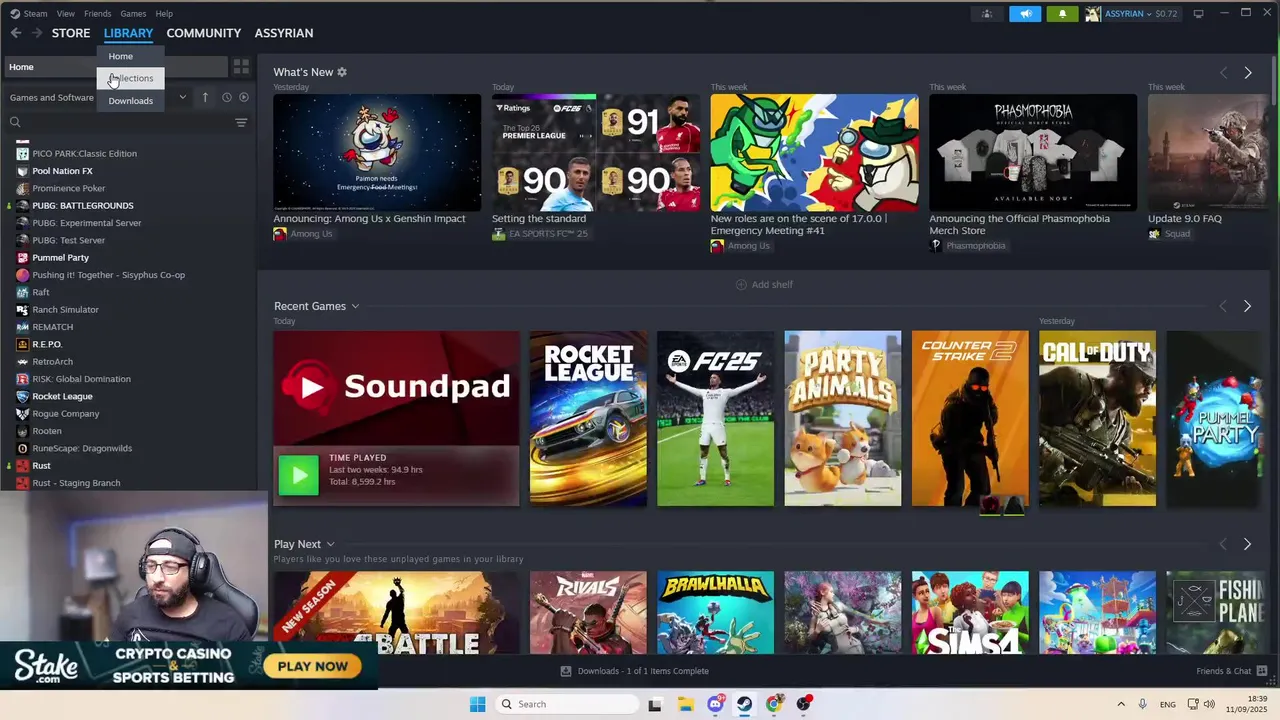Viewport: 1280px width, 720px height.
Task: Open Call of Duty cover in Recent Games
Action: click(x=1097, y=418)
